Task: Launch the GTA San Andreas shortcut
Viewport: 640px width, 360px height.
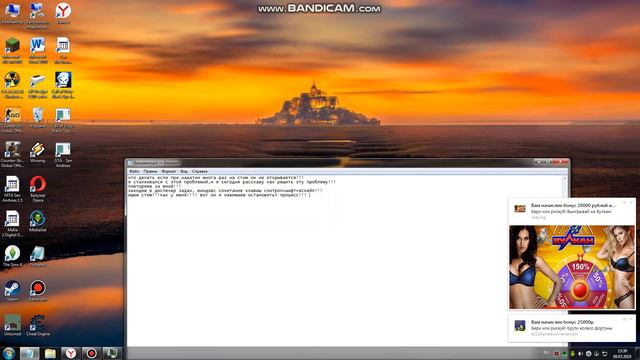Action: tap(63, 154)
